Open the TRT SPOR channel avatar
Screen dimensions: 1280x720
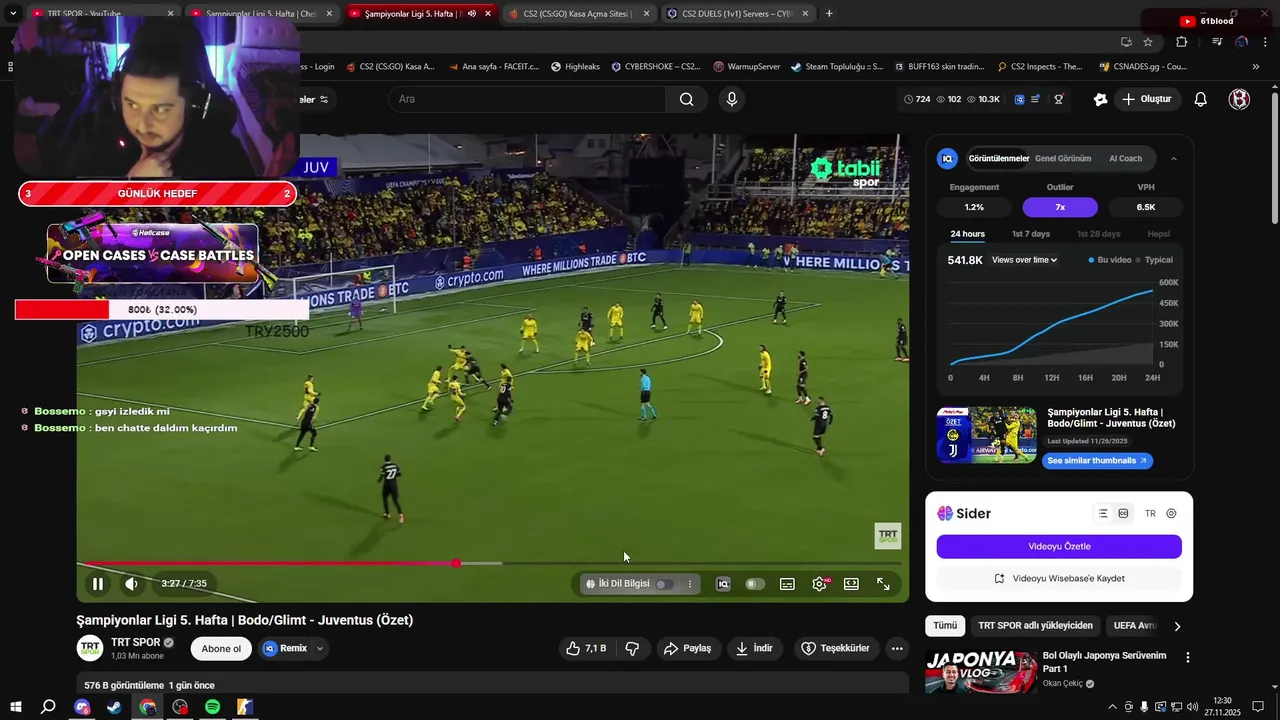(x=90, y=648)
